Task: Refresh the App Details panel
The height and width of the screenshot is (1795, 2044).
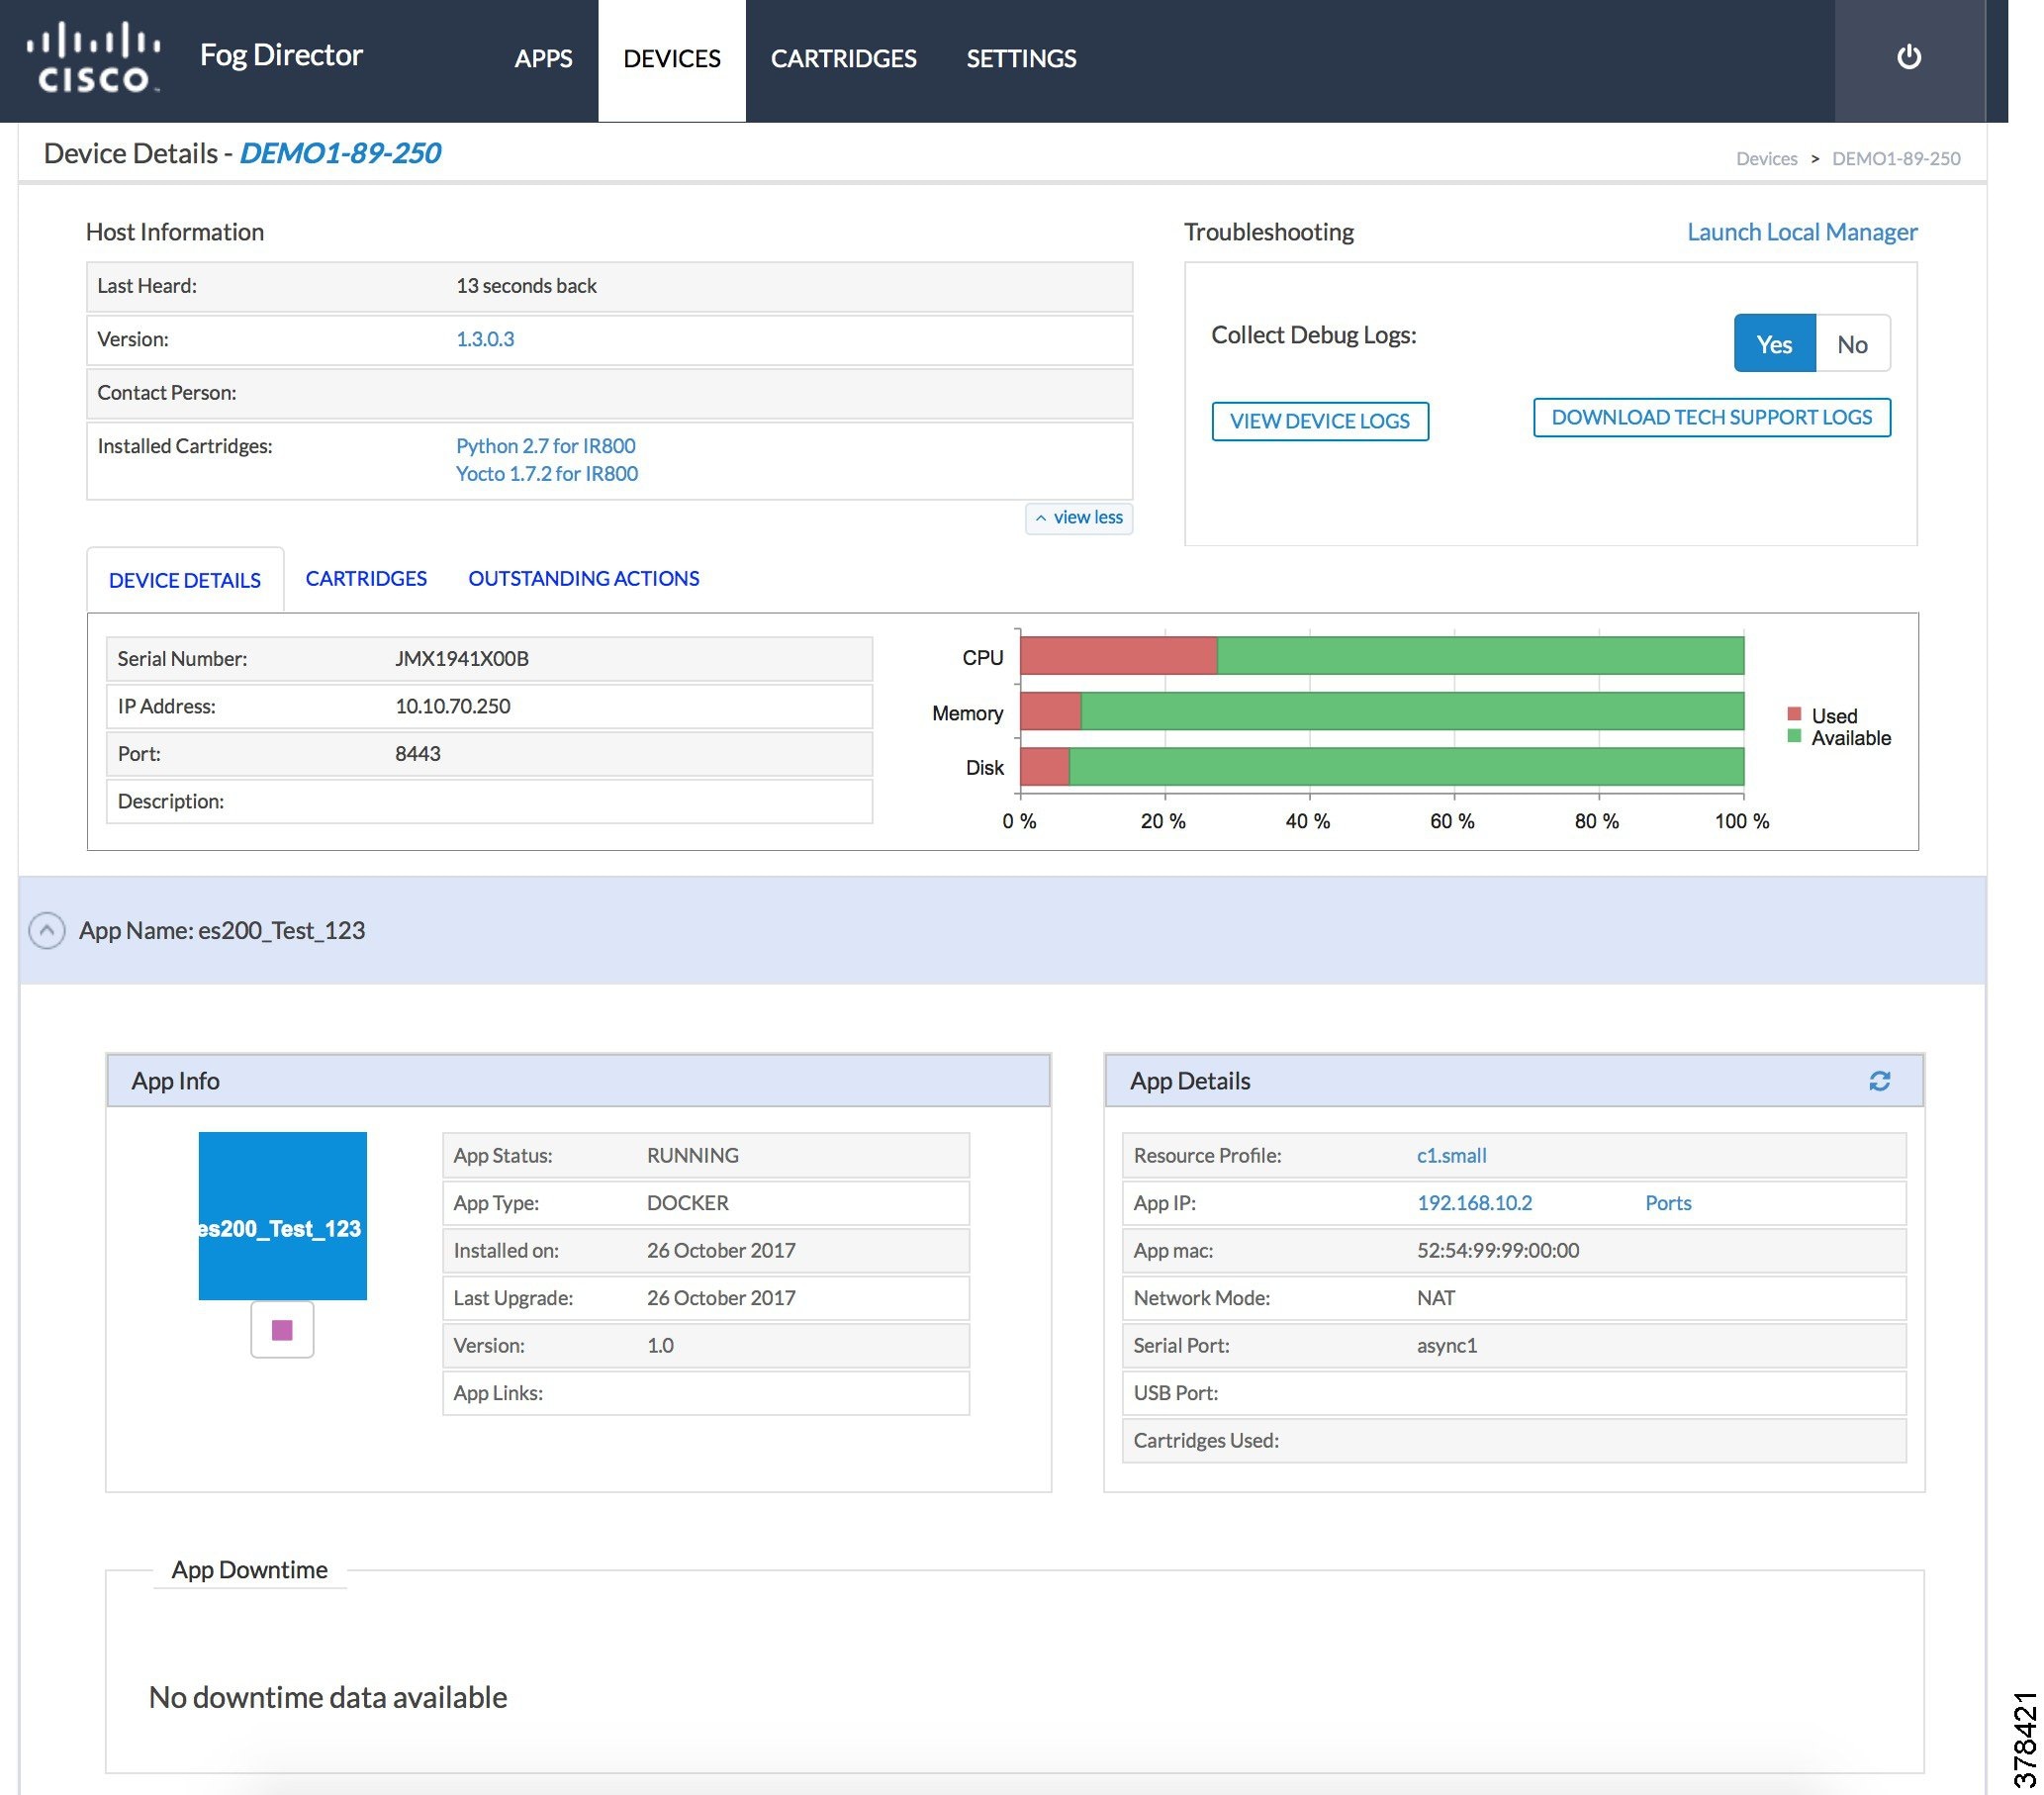Action: pos(1880,1082)
